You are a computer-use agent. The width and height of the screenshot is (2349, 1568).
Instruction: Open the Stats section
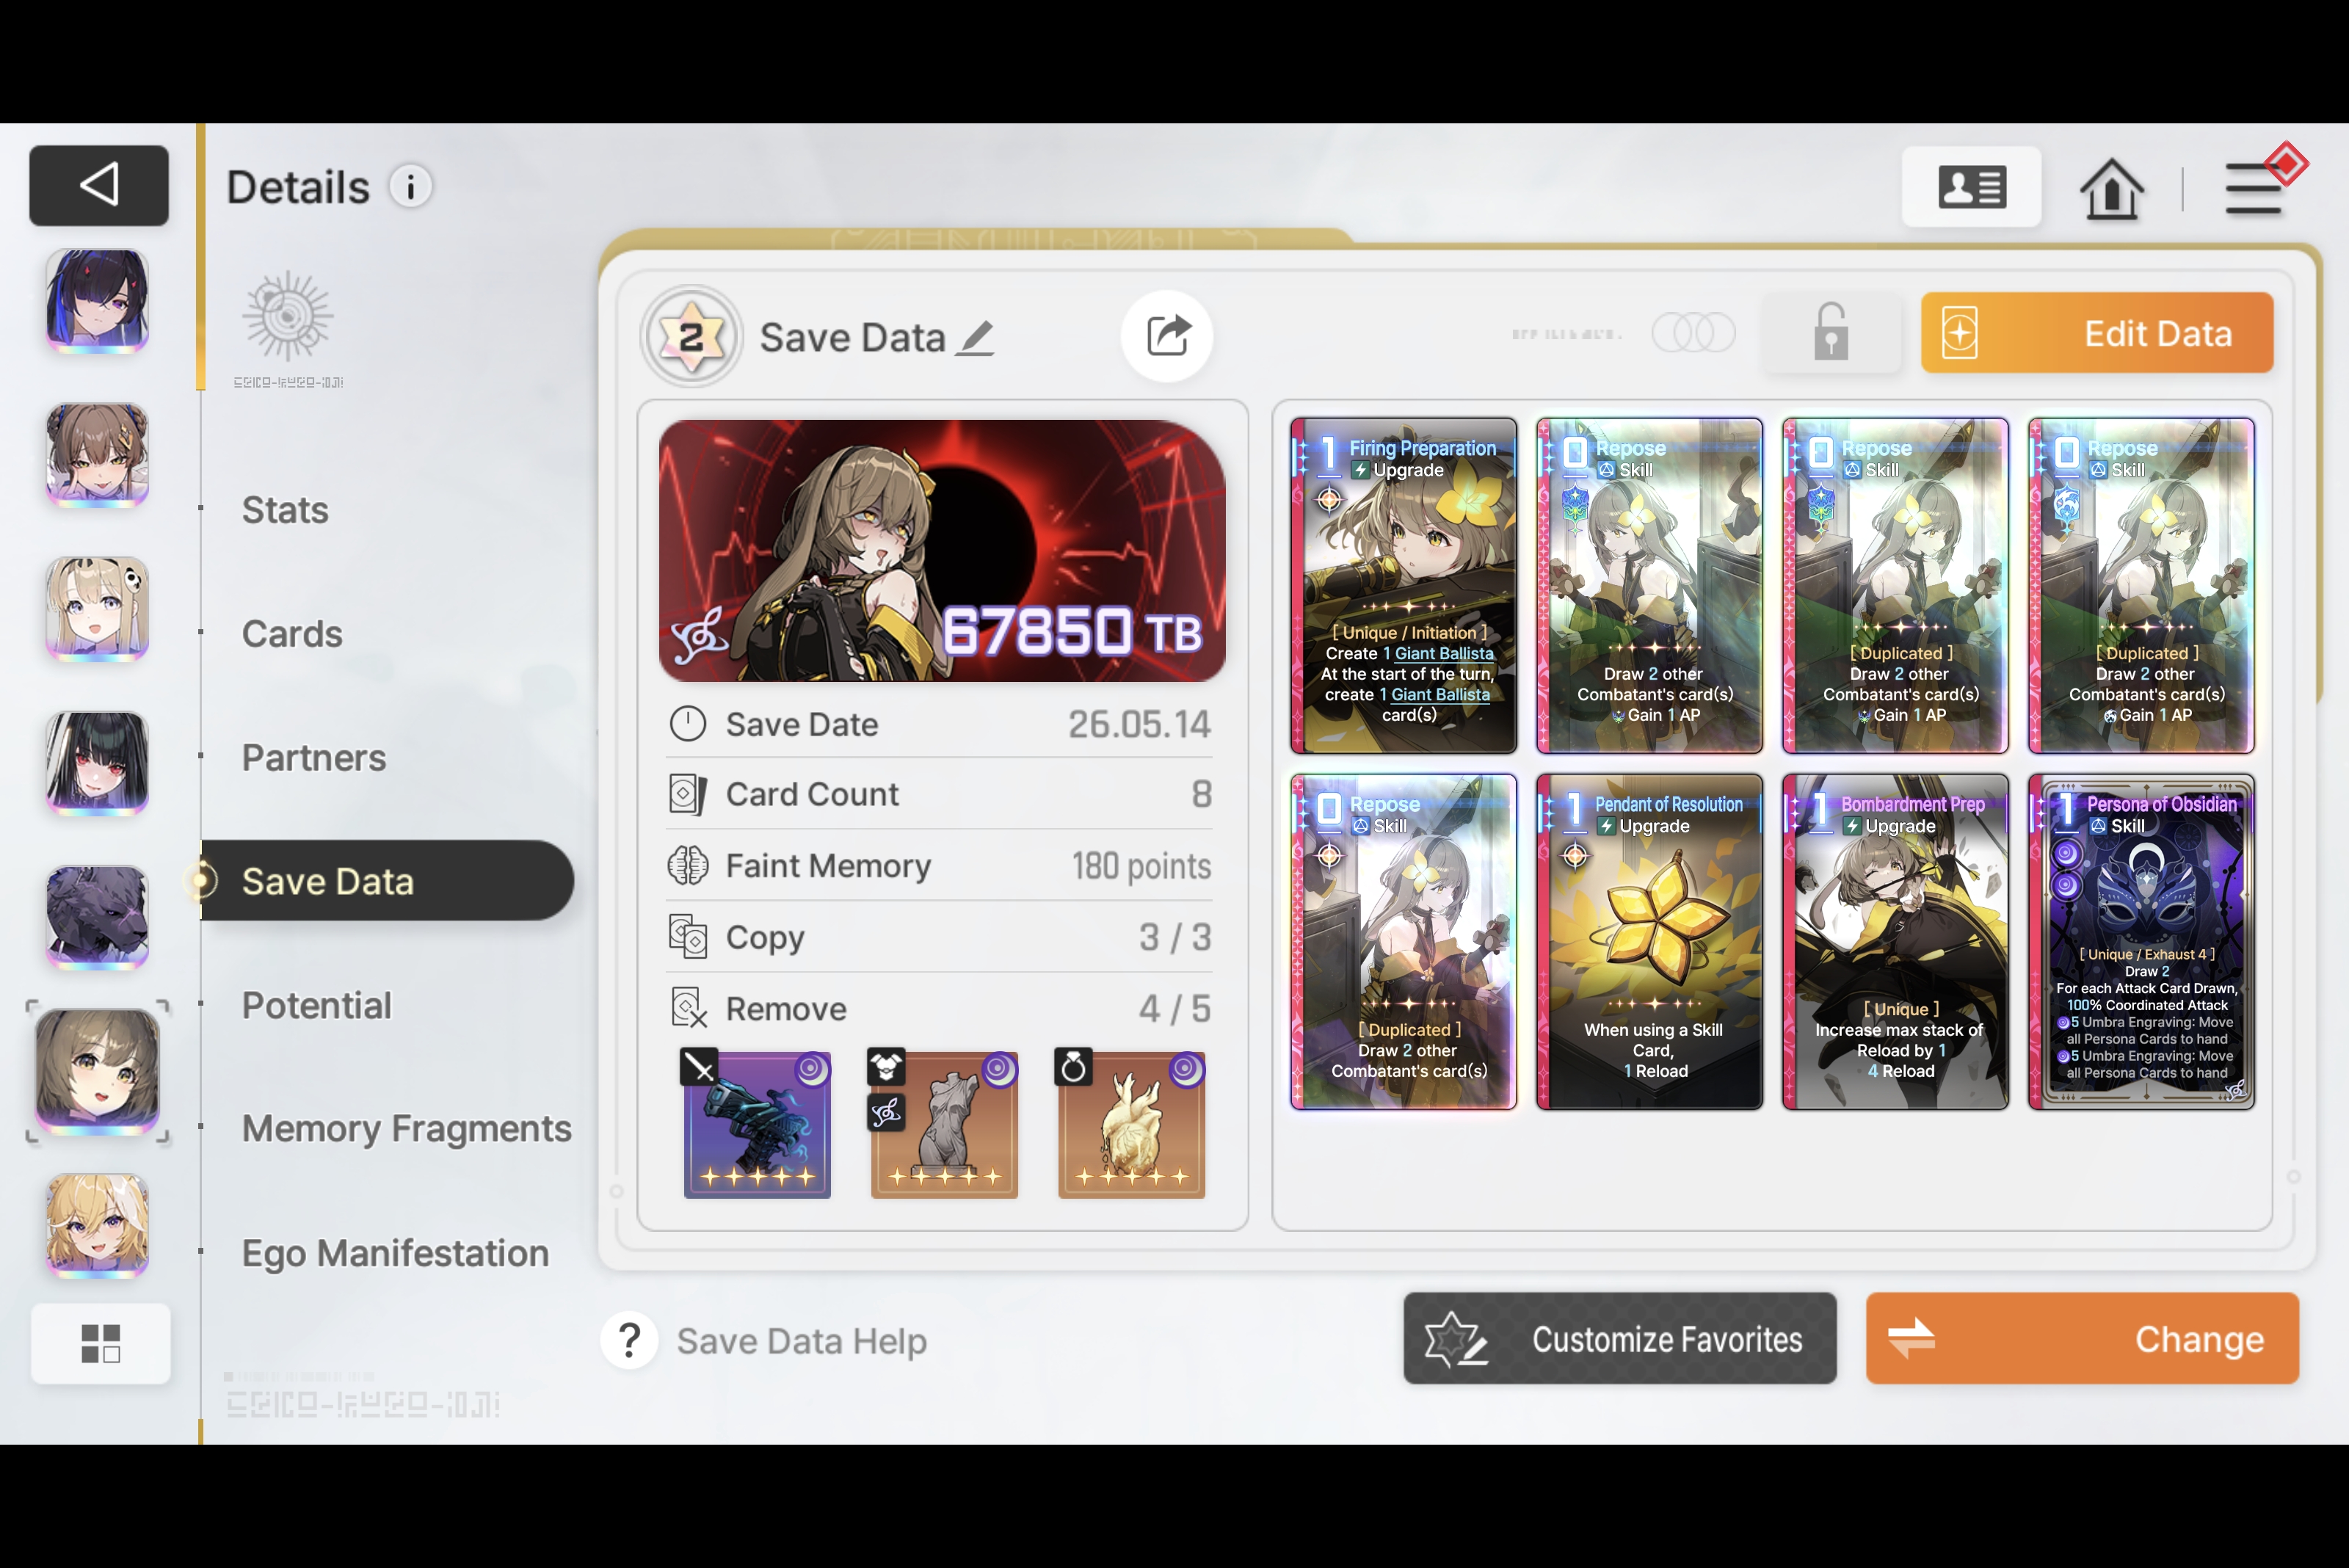pyautogui.click(x=285, y=510)
